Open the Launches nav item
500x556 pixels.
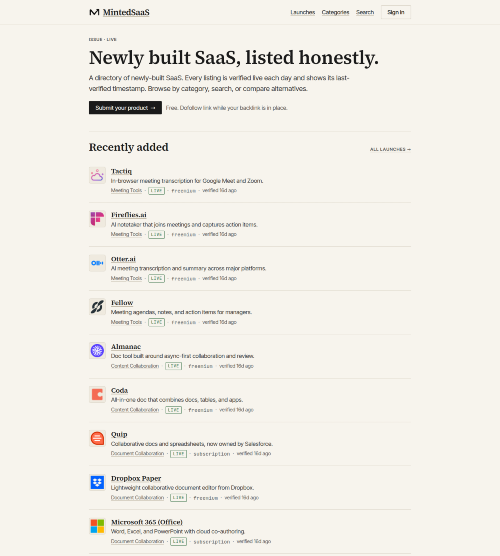pos(302,12)
